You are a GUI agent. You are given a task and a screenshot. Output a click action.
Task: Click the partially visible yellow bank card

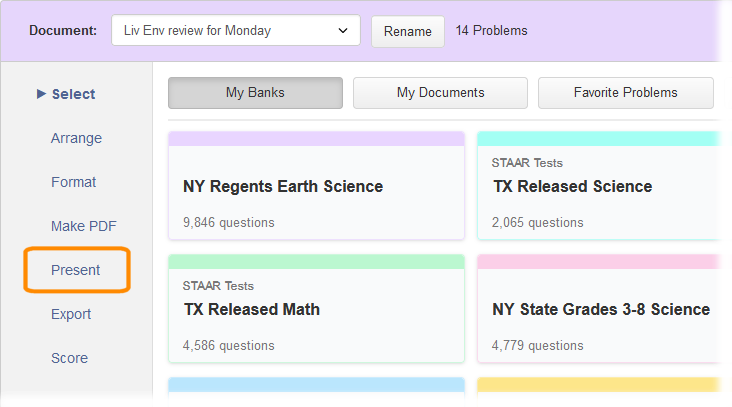pyautogui.click(x=598, y=391)
